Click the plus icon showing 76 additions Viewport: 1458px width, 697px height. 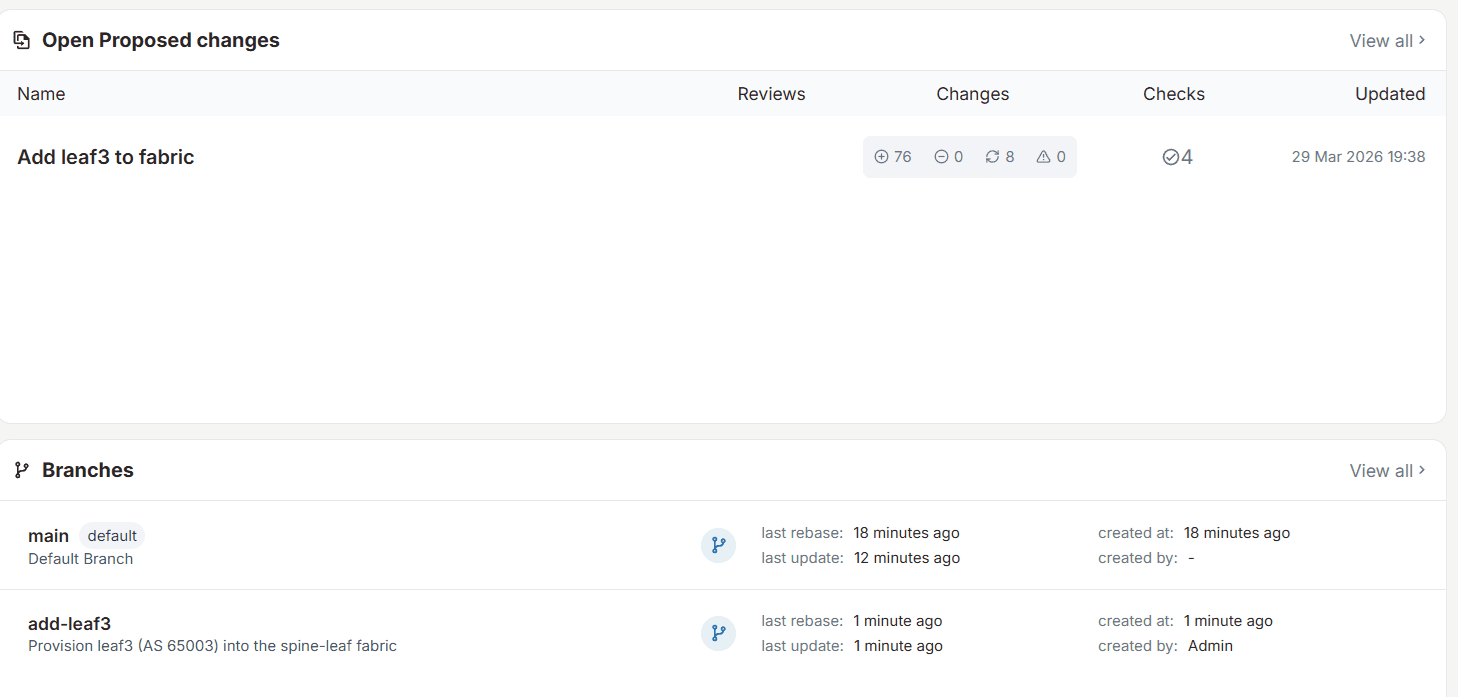tap(881, 156)
